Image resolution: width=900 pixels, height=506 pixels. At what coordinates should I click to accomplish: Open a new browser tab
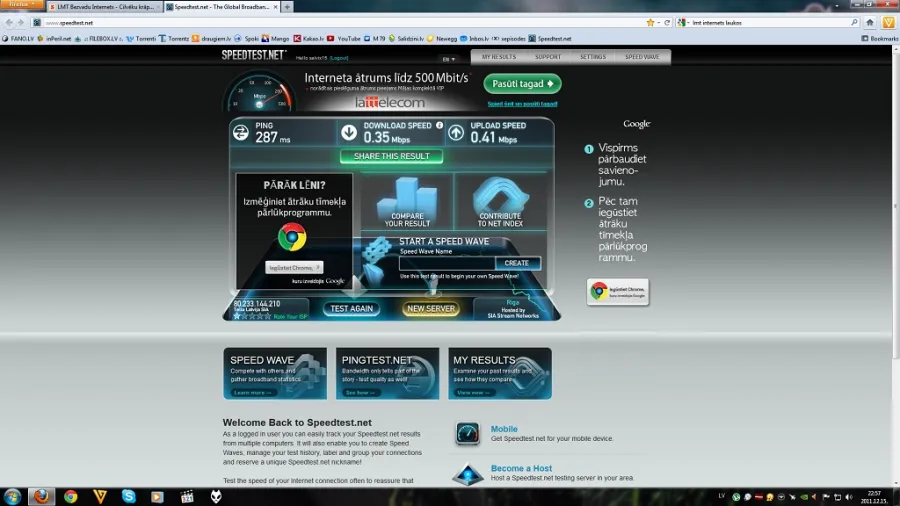287,7
